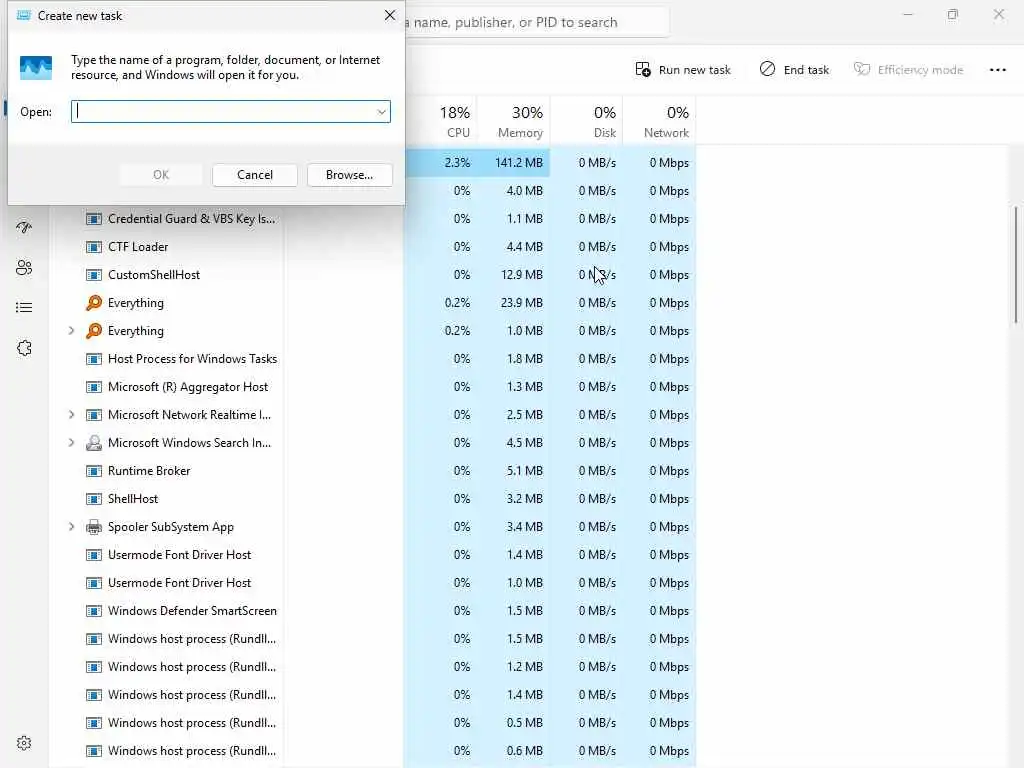Open the Users page in the sidebar

(x=24, y=268)
